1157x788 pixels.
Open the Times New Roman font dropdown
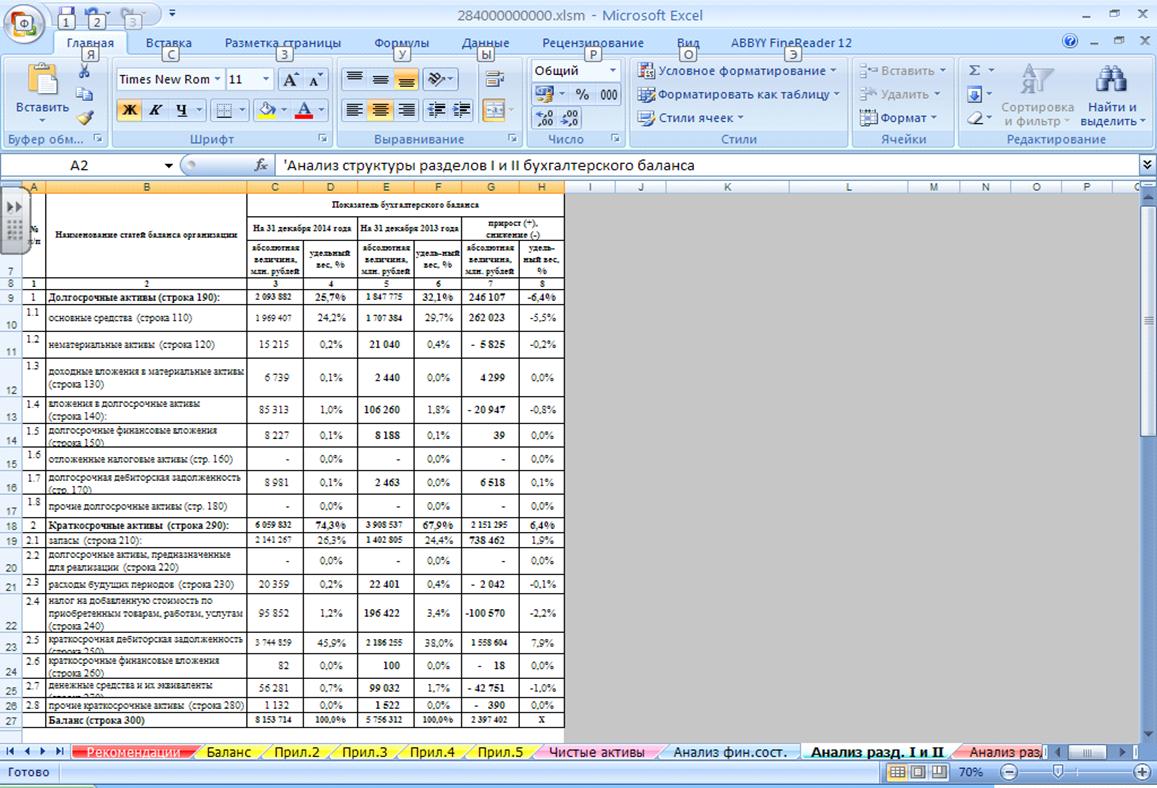(217, 79)
